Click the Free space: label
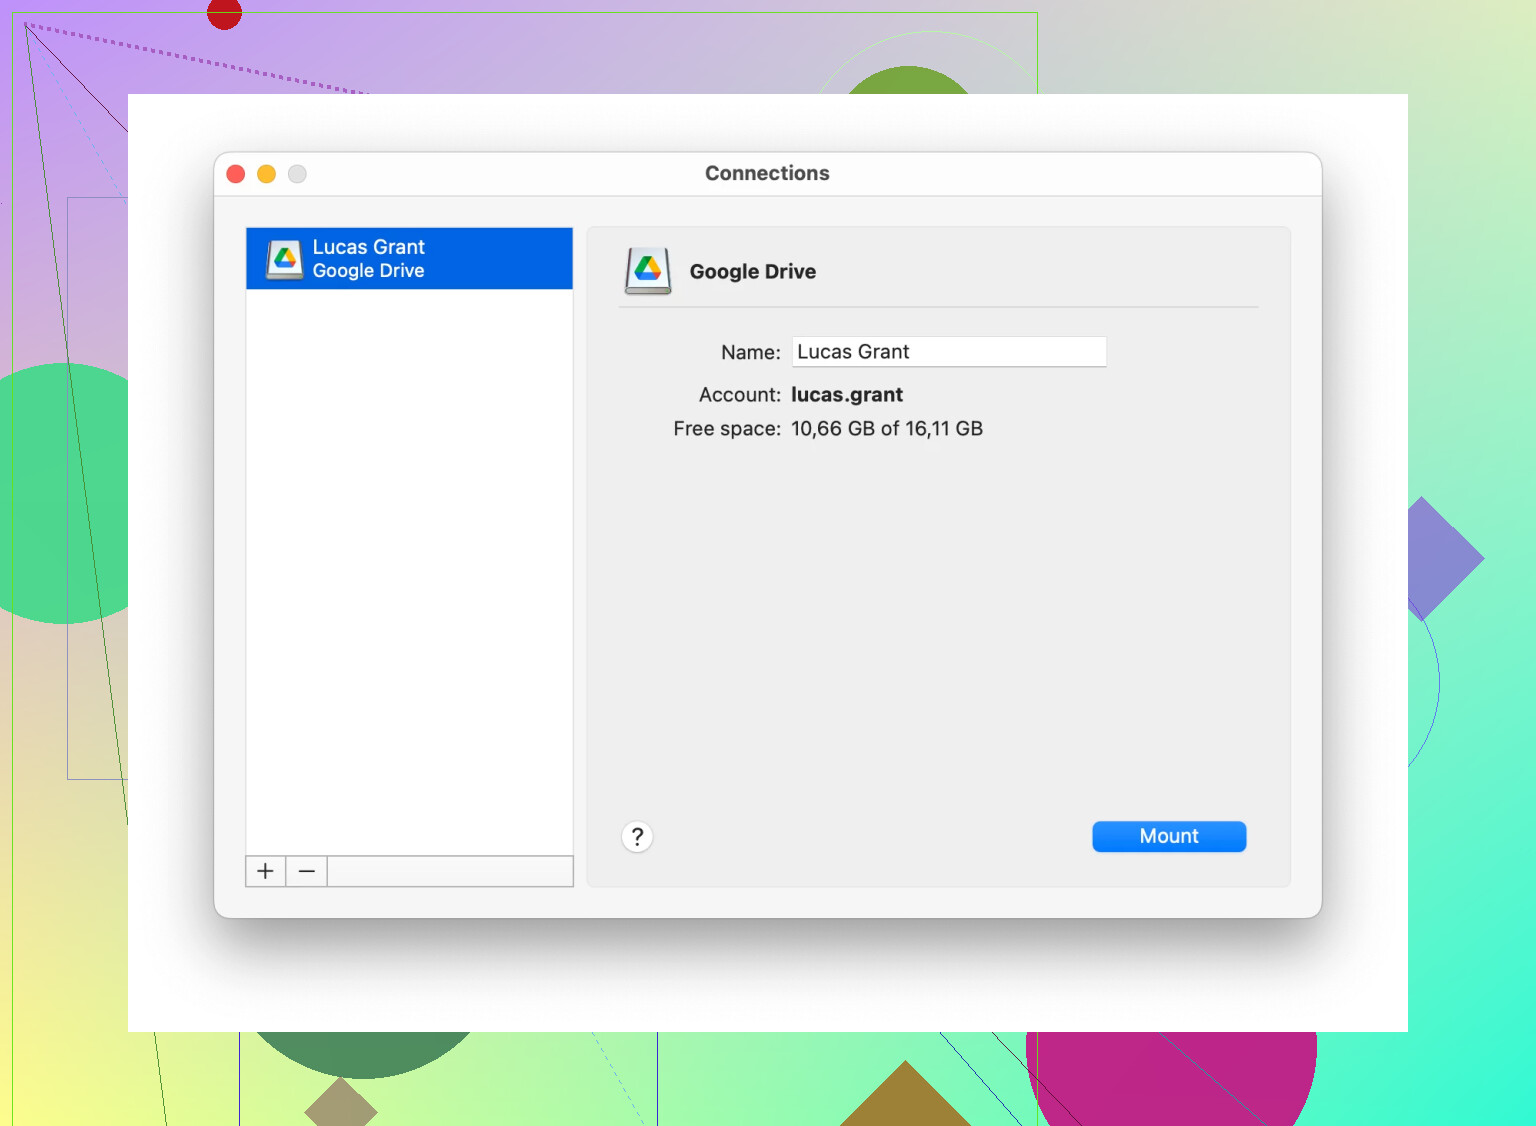 [x=726, y=429]
